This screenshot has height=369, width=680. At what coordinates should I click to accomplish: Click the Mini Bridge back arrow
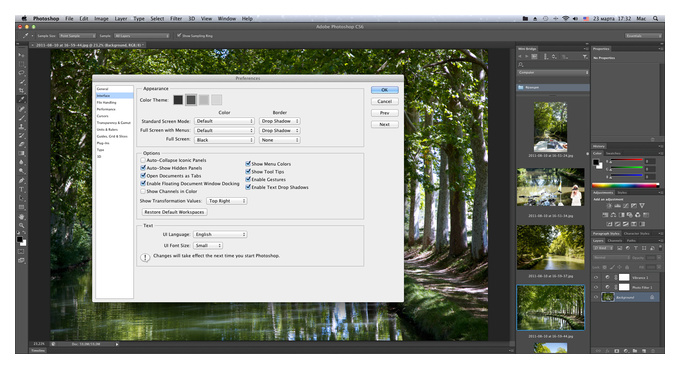[x=520, y=57]
